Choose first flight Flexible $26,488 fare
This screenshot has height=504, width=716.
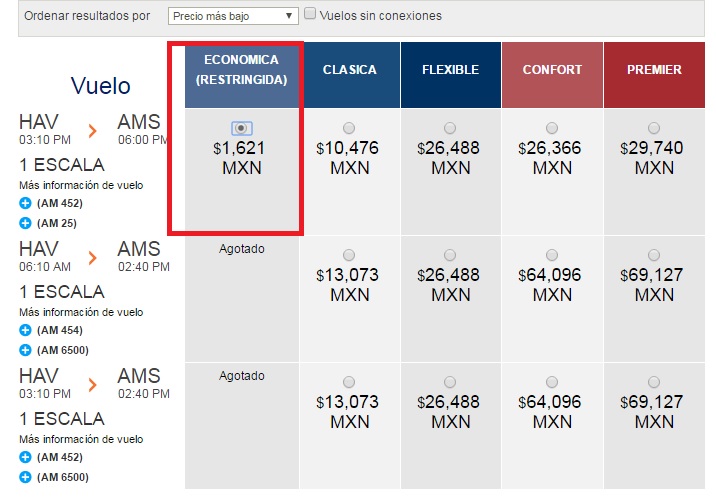point(450,128)
